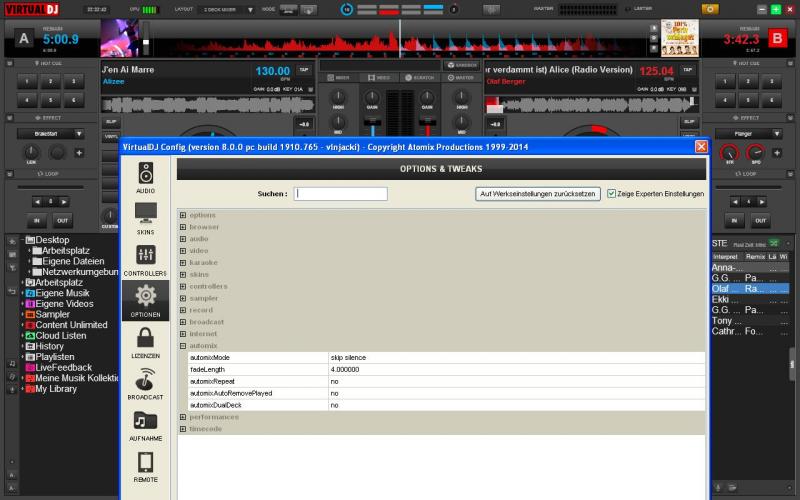This screenshot has width=800, height=500.
Task: Expand the browser options group
Action: (x=183, y=227)
